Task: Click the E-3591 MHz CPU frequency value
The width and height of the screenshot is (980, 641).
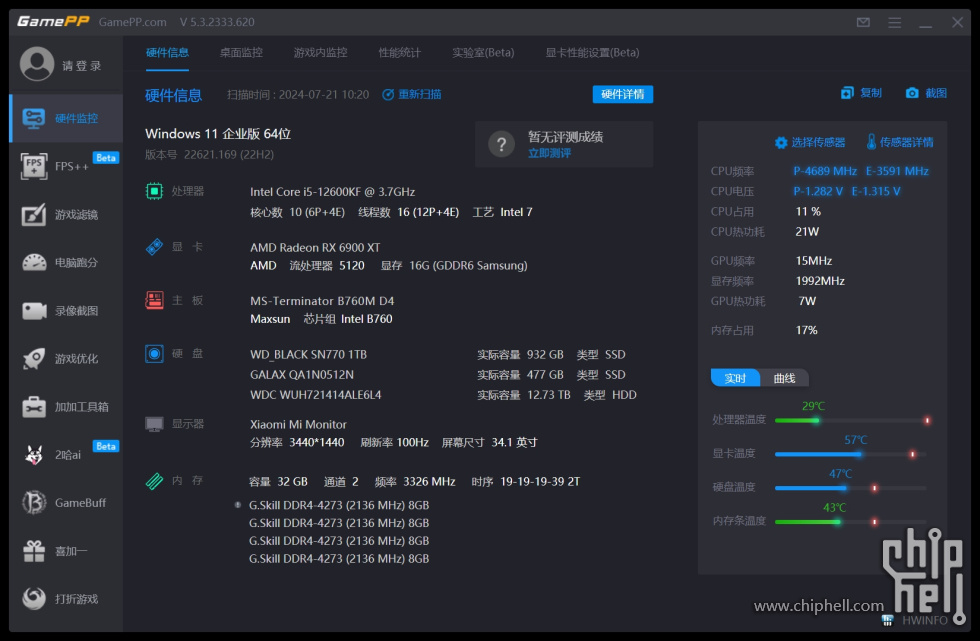Action: pyautogui.click(x=897, y=171)
